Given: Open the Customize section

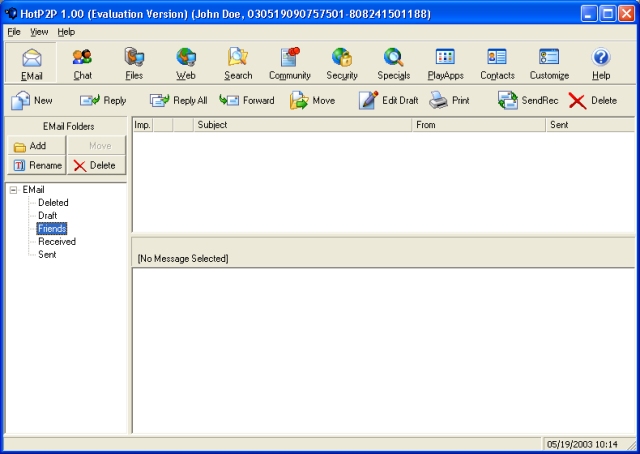Looking at the screenshot, I should 549,63.
